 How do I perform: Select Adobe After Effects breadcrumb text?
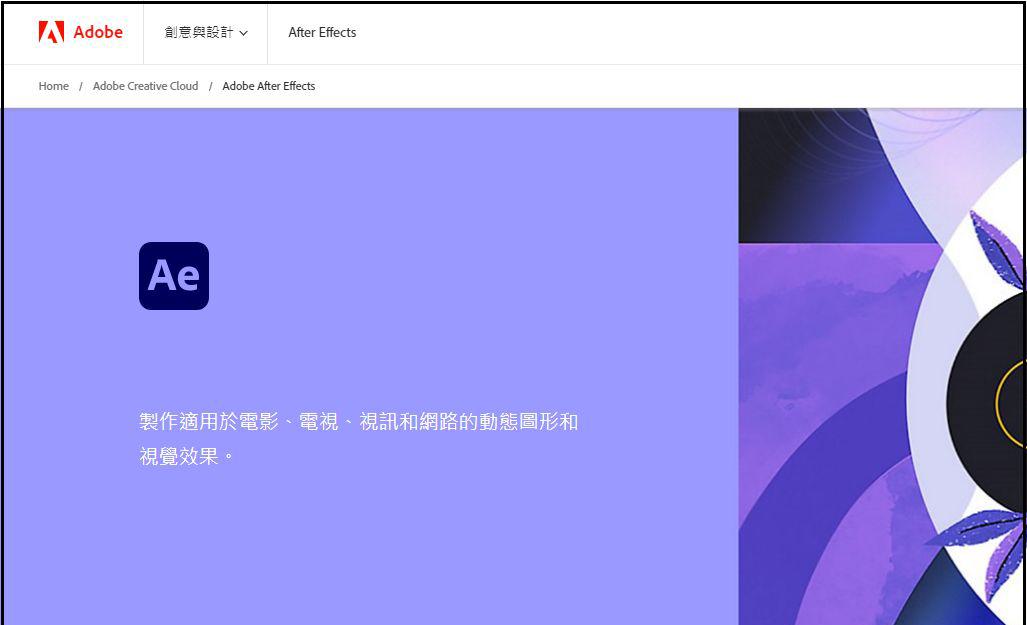[269, 86]
